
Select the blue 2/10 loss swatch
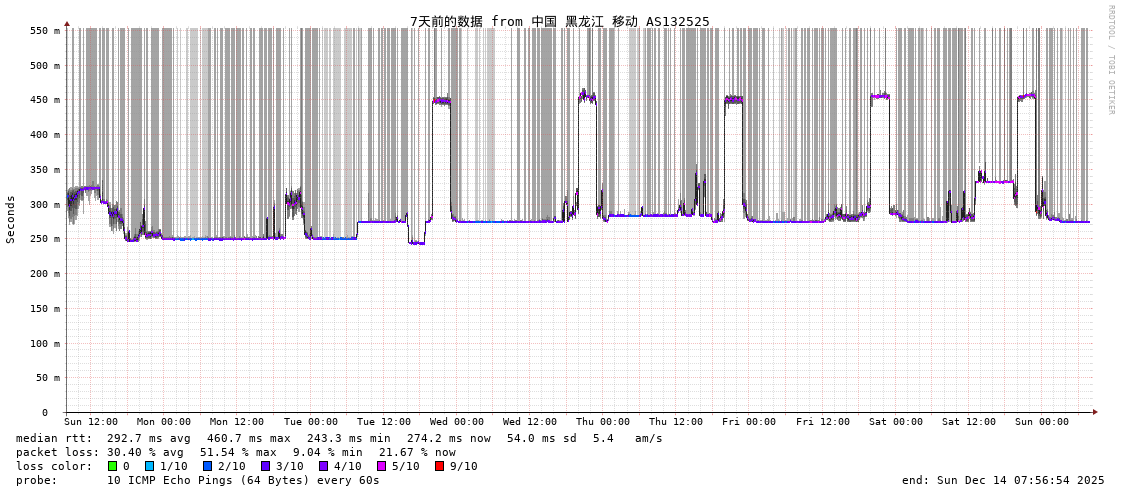pyautogui.click(x=207, y=466)
